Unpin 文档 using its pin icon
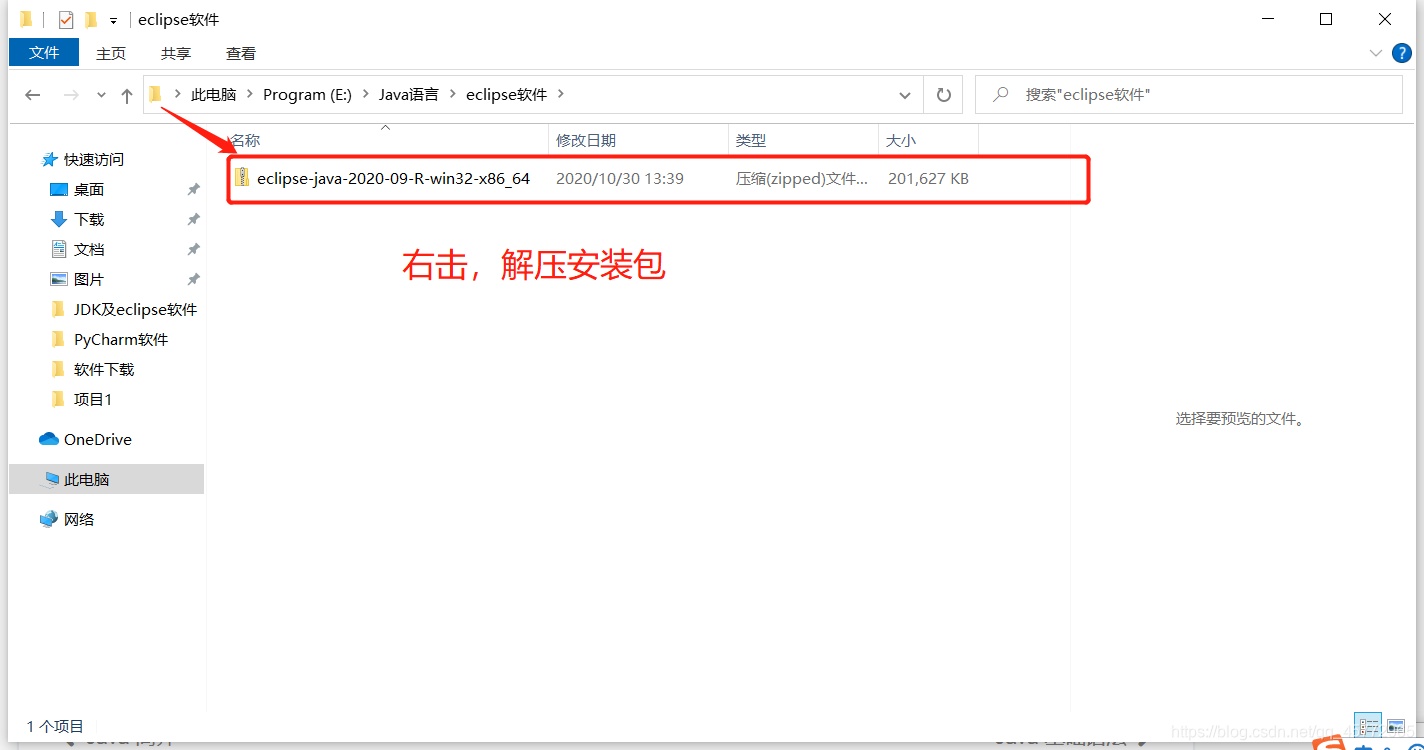 click(x=193, y=250)
